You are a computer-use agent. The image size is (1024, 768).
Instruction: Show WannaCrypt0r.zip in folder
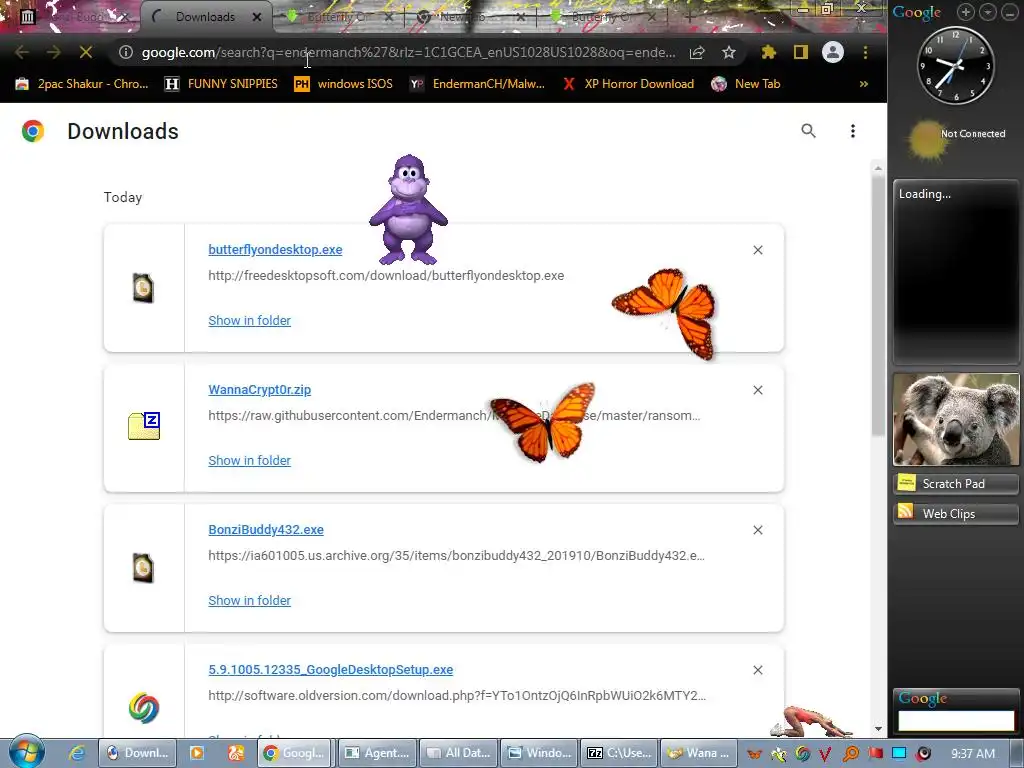tap(249, 460)
